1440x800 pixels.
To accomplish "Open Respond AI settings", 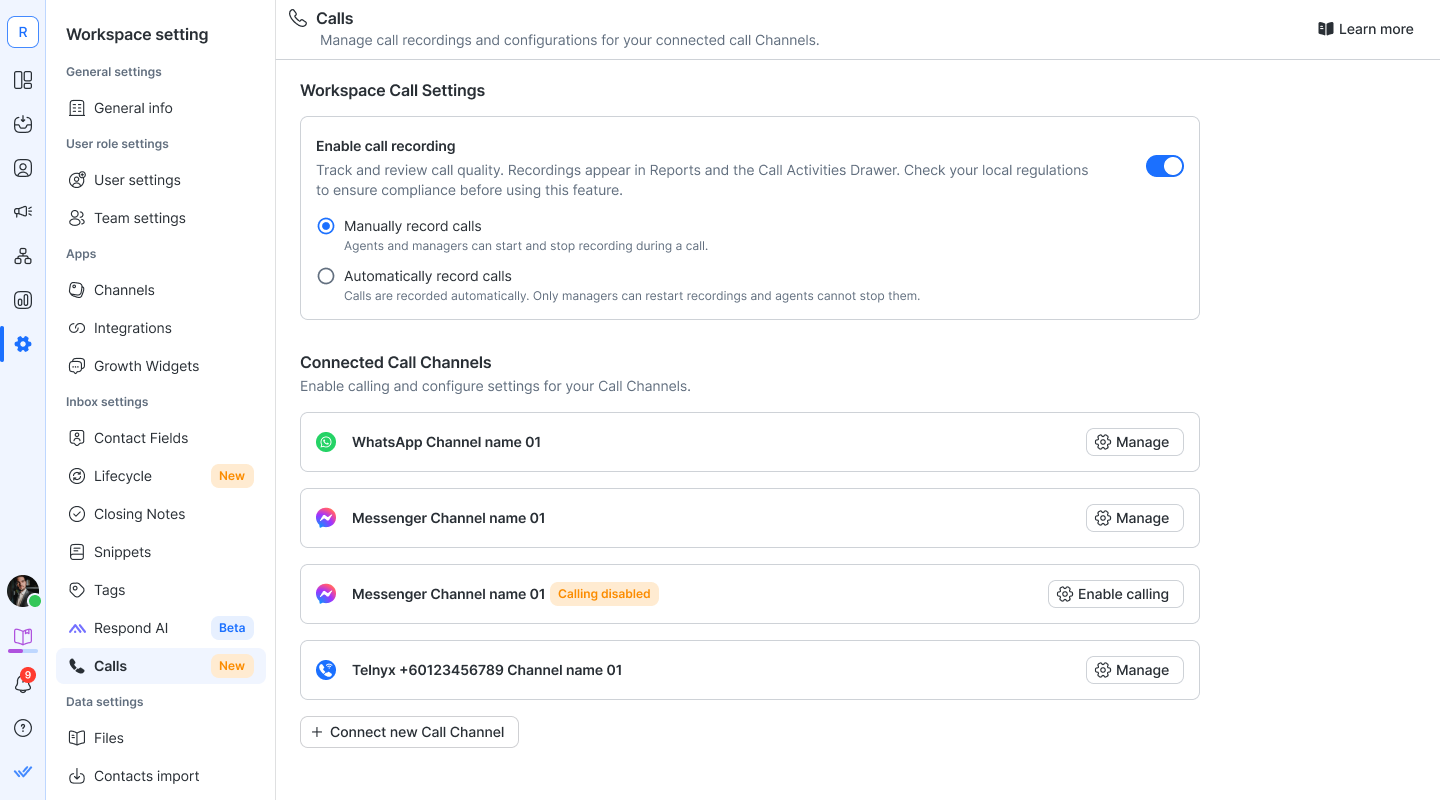I will (131, 628).
